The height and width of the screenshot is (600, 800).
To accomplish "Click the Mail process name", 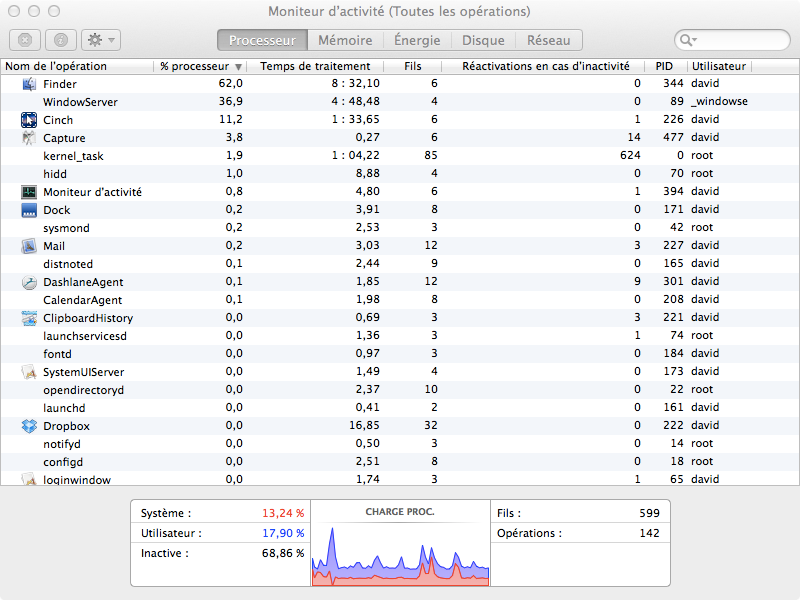I will point(54,246).
